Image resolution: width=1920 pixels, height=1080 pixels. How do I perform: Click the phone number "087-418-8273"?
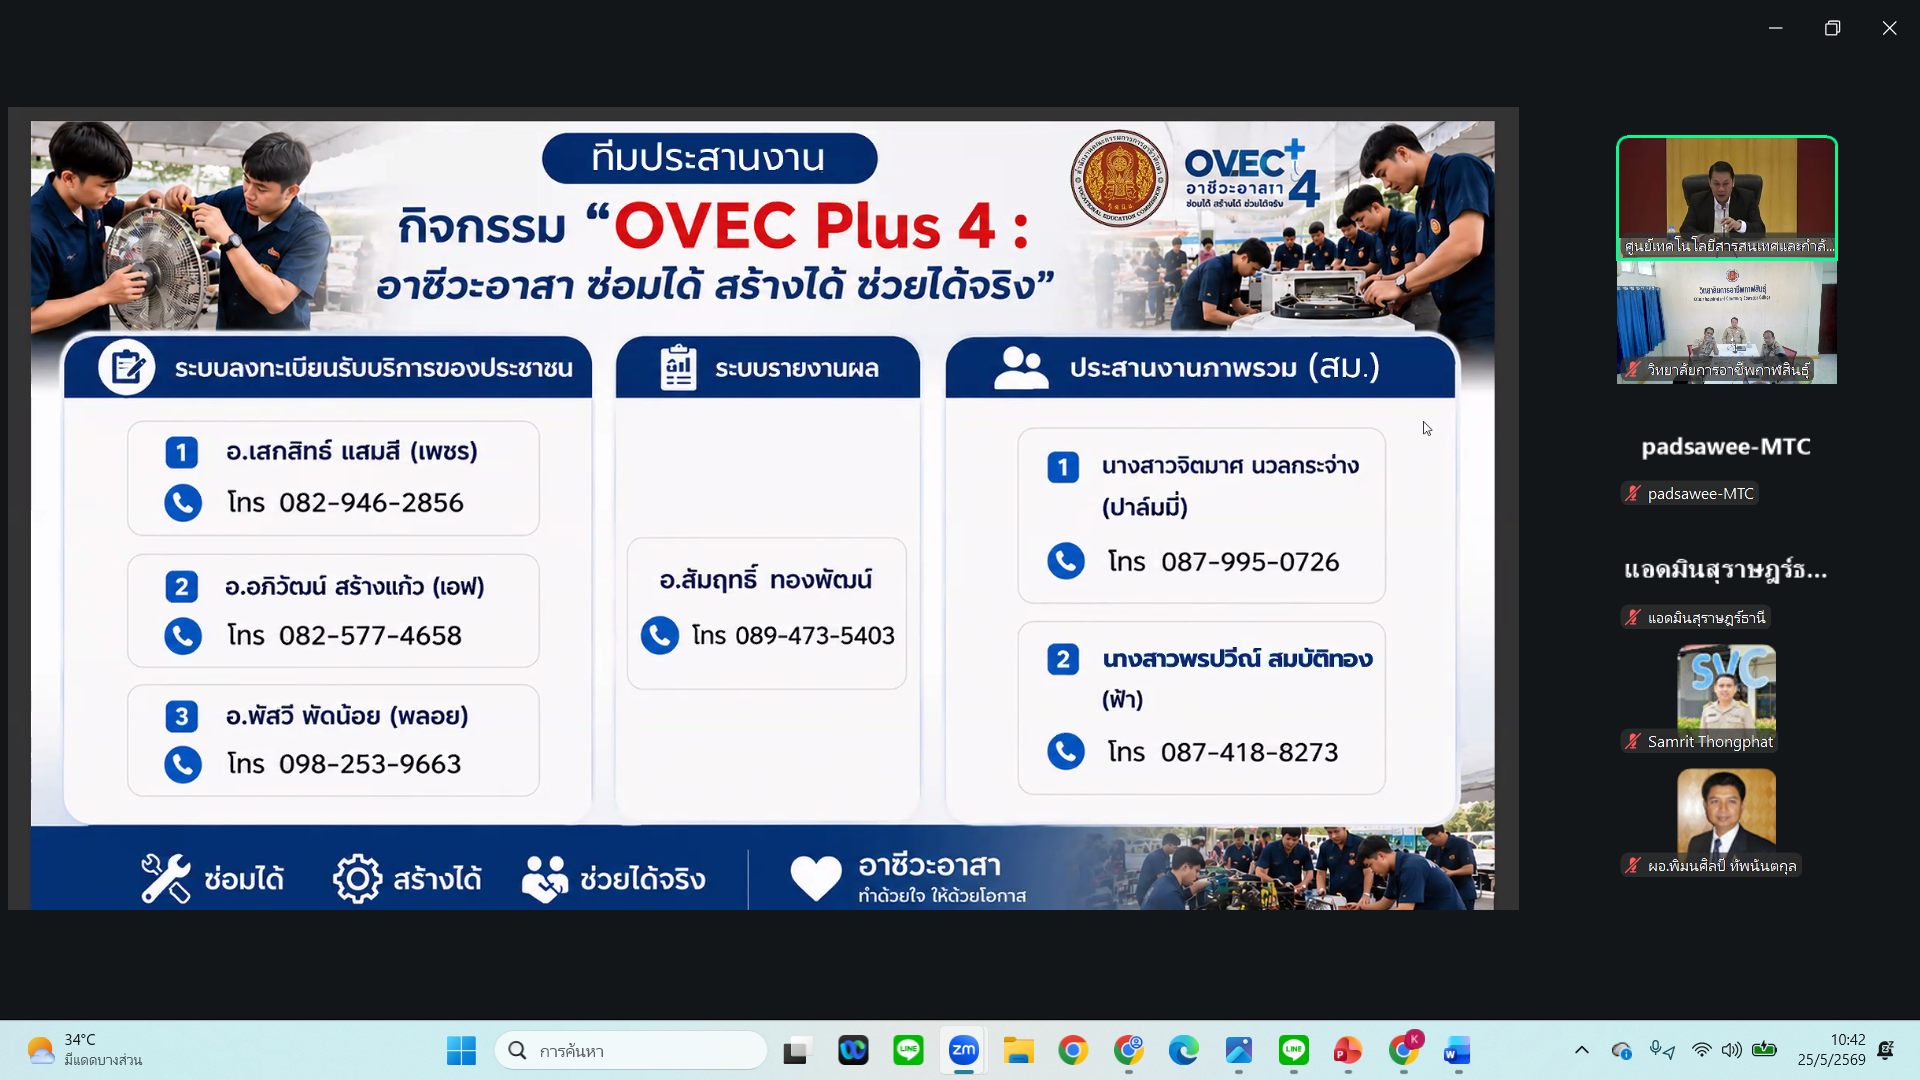(x=1249, y=752)
